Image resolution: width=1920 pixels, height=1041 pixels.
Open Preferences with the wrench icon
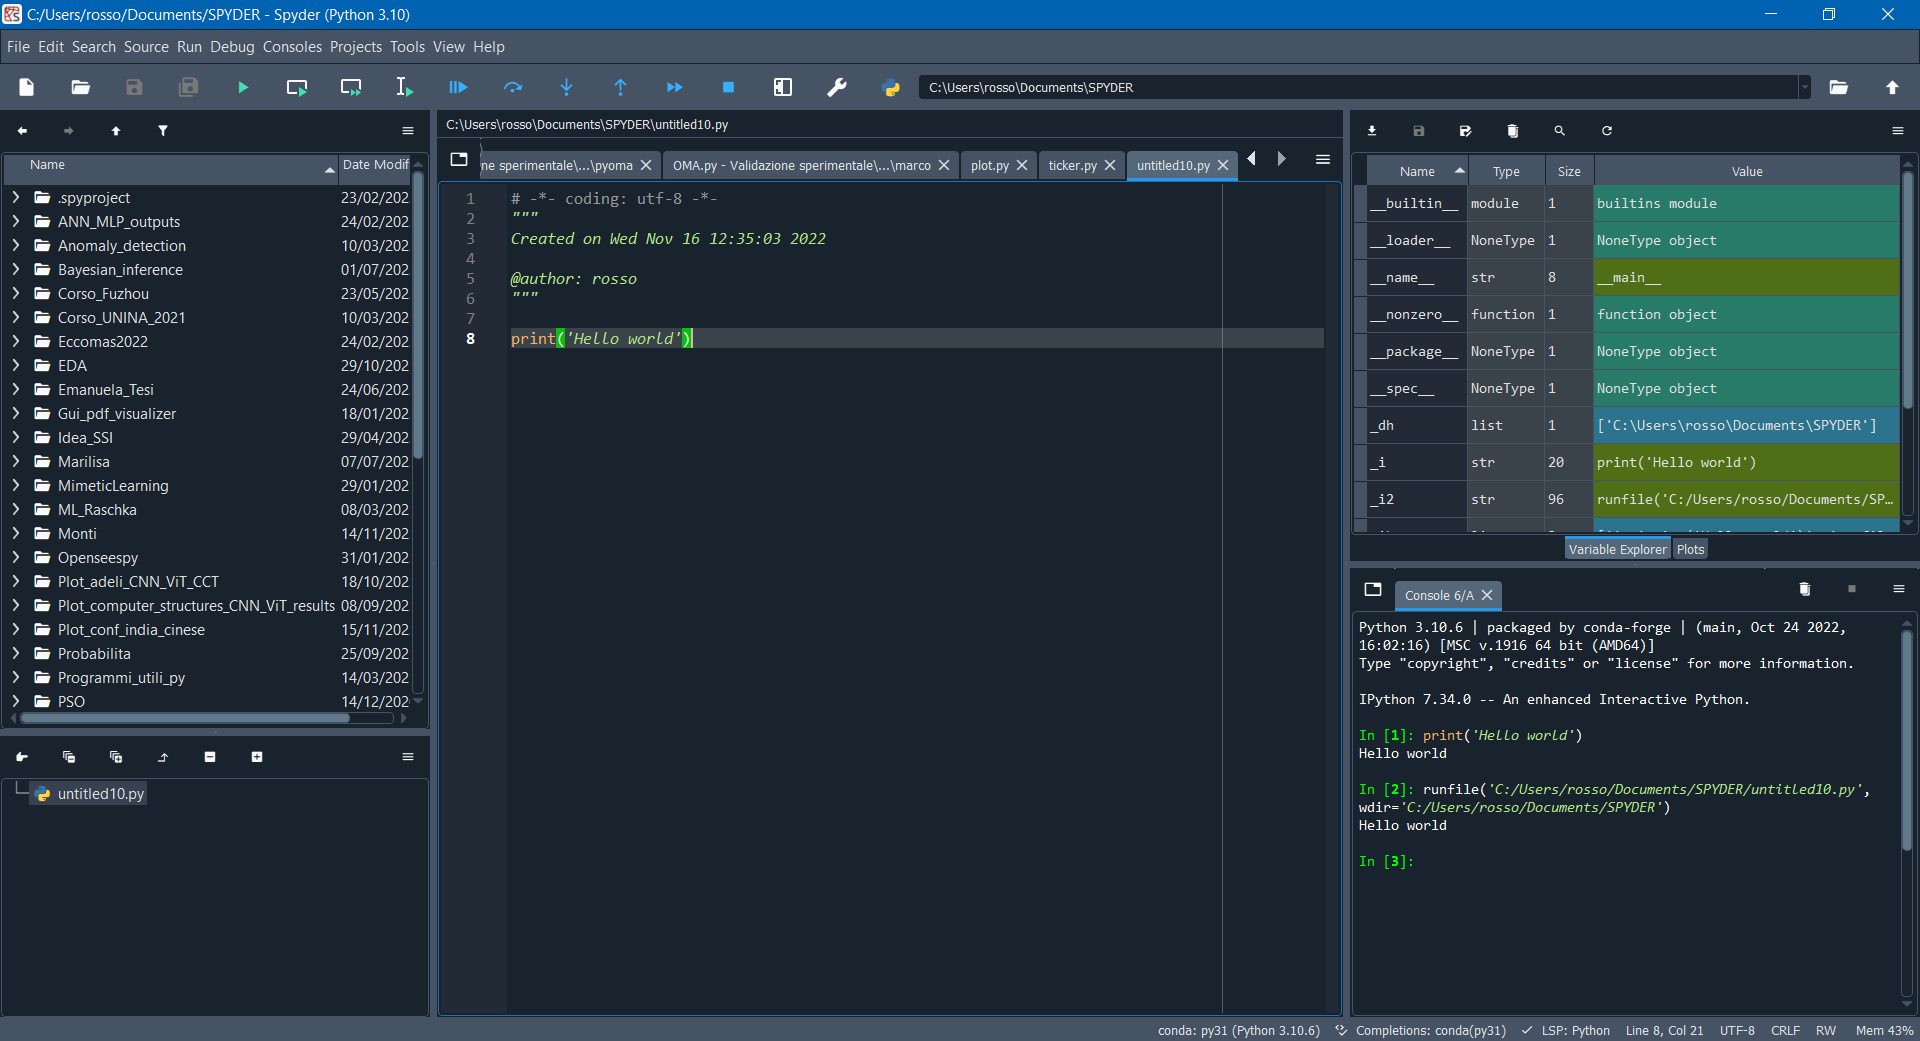point(837,88)
